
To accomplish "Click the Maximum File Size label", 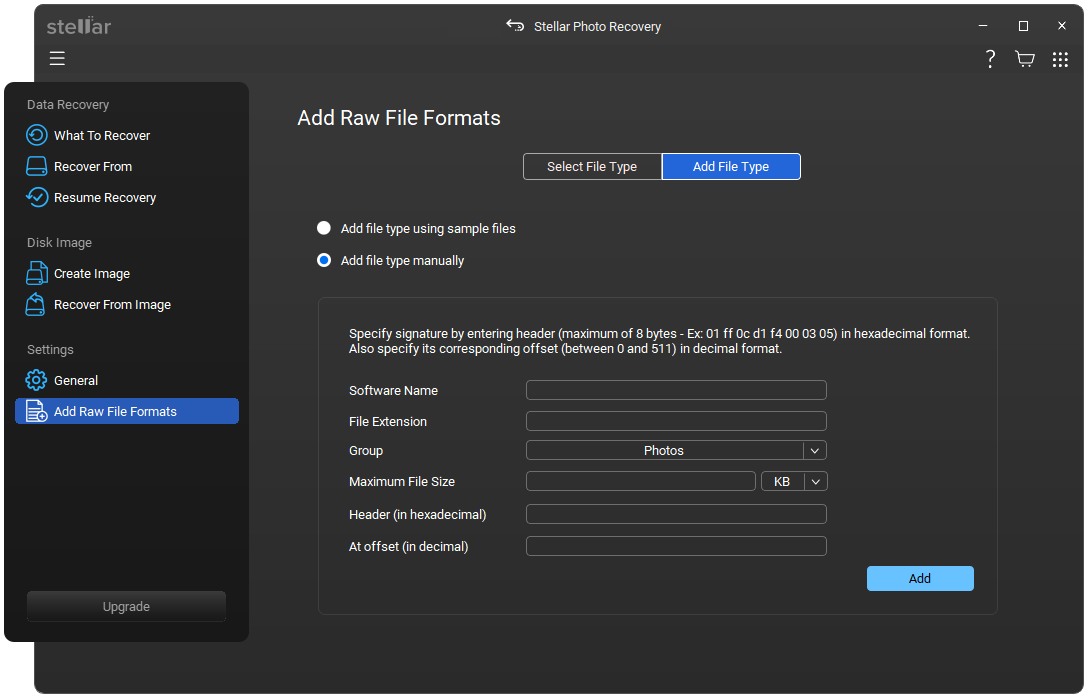I will 402,482.
